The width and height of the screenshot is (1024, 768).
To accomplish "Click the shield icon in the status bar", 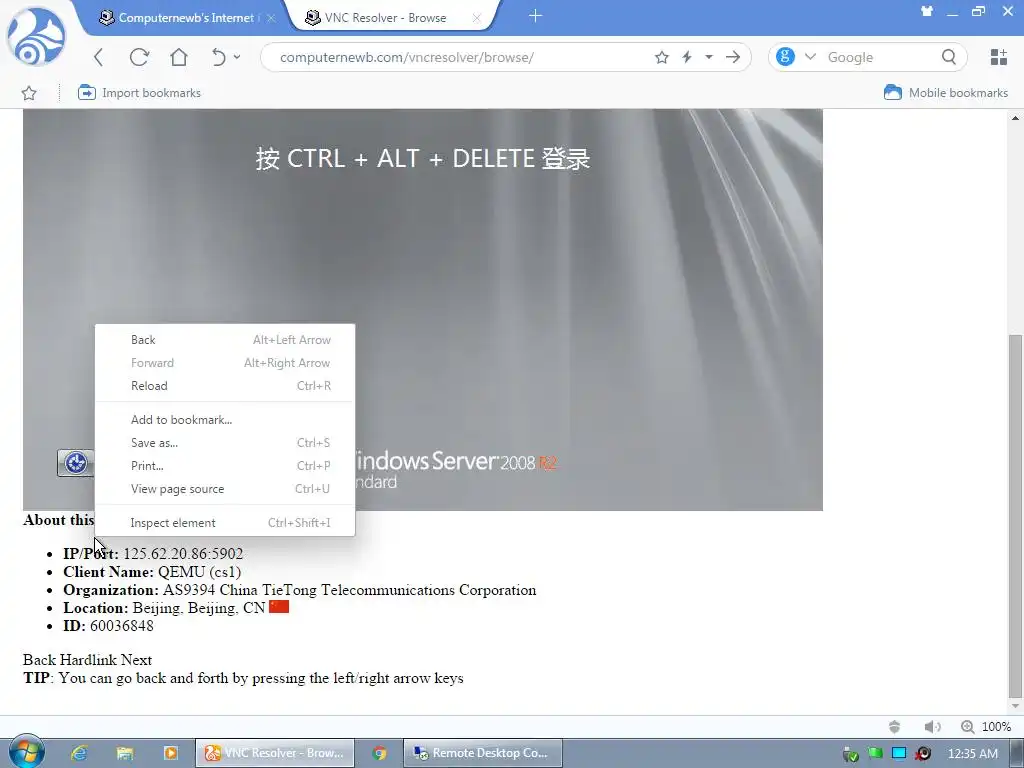I will [x=895, y=727].
